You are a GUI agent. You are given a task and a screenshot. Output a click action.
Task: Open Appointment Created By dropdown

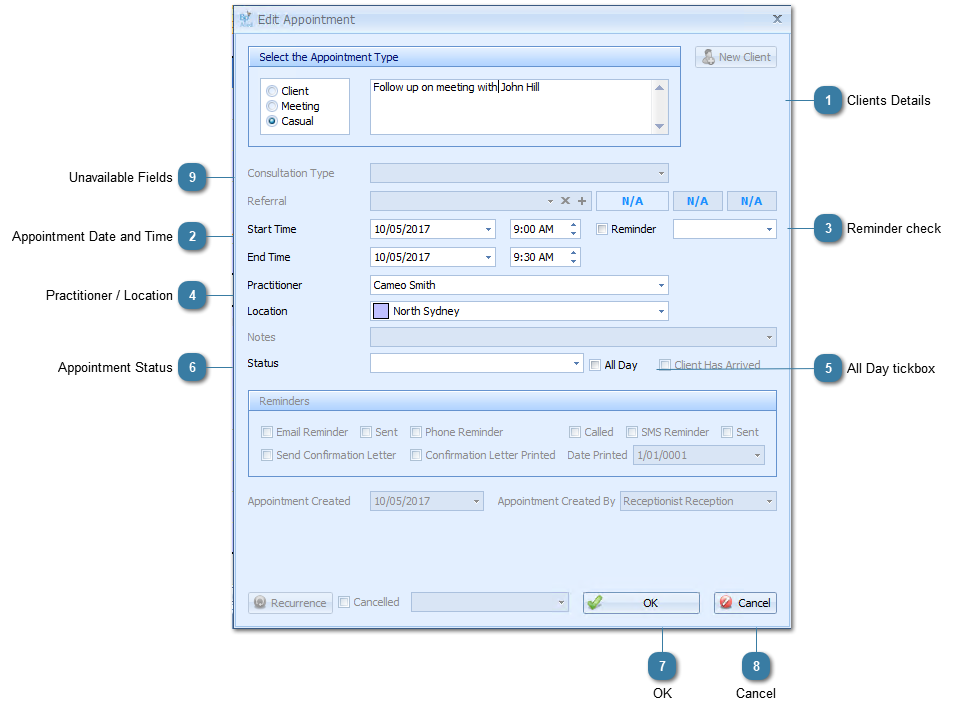pos(769,502)
